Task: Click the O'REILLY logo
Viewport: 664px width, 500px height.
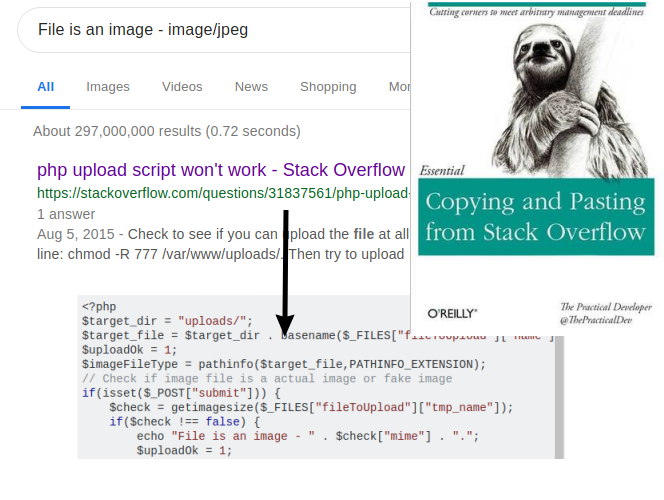Action: (x=452, y=314)
